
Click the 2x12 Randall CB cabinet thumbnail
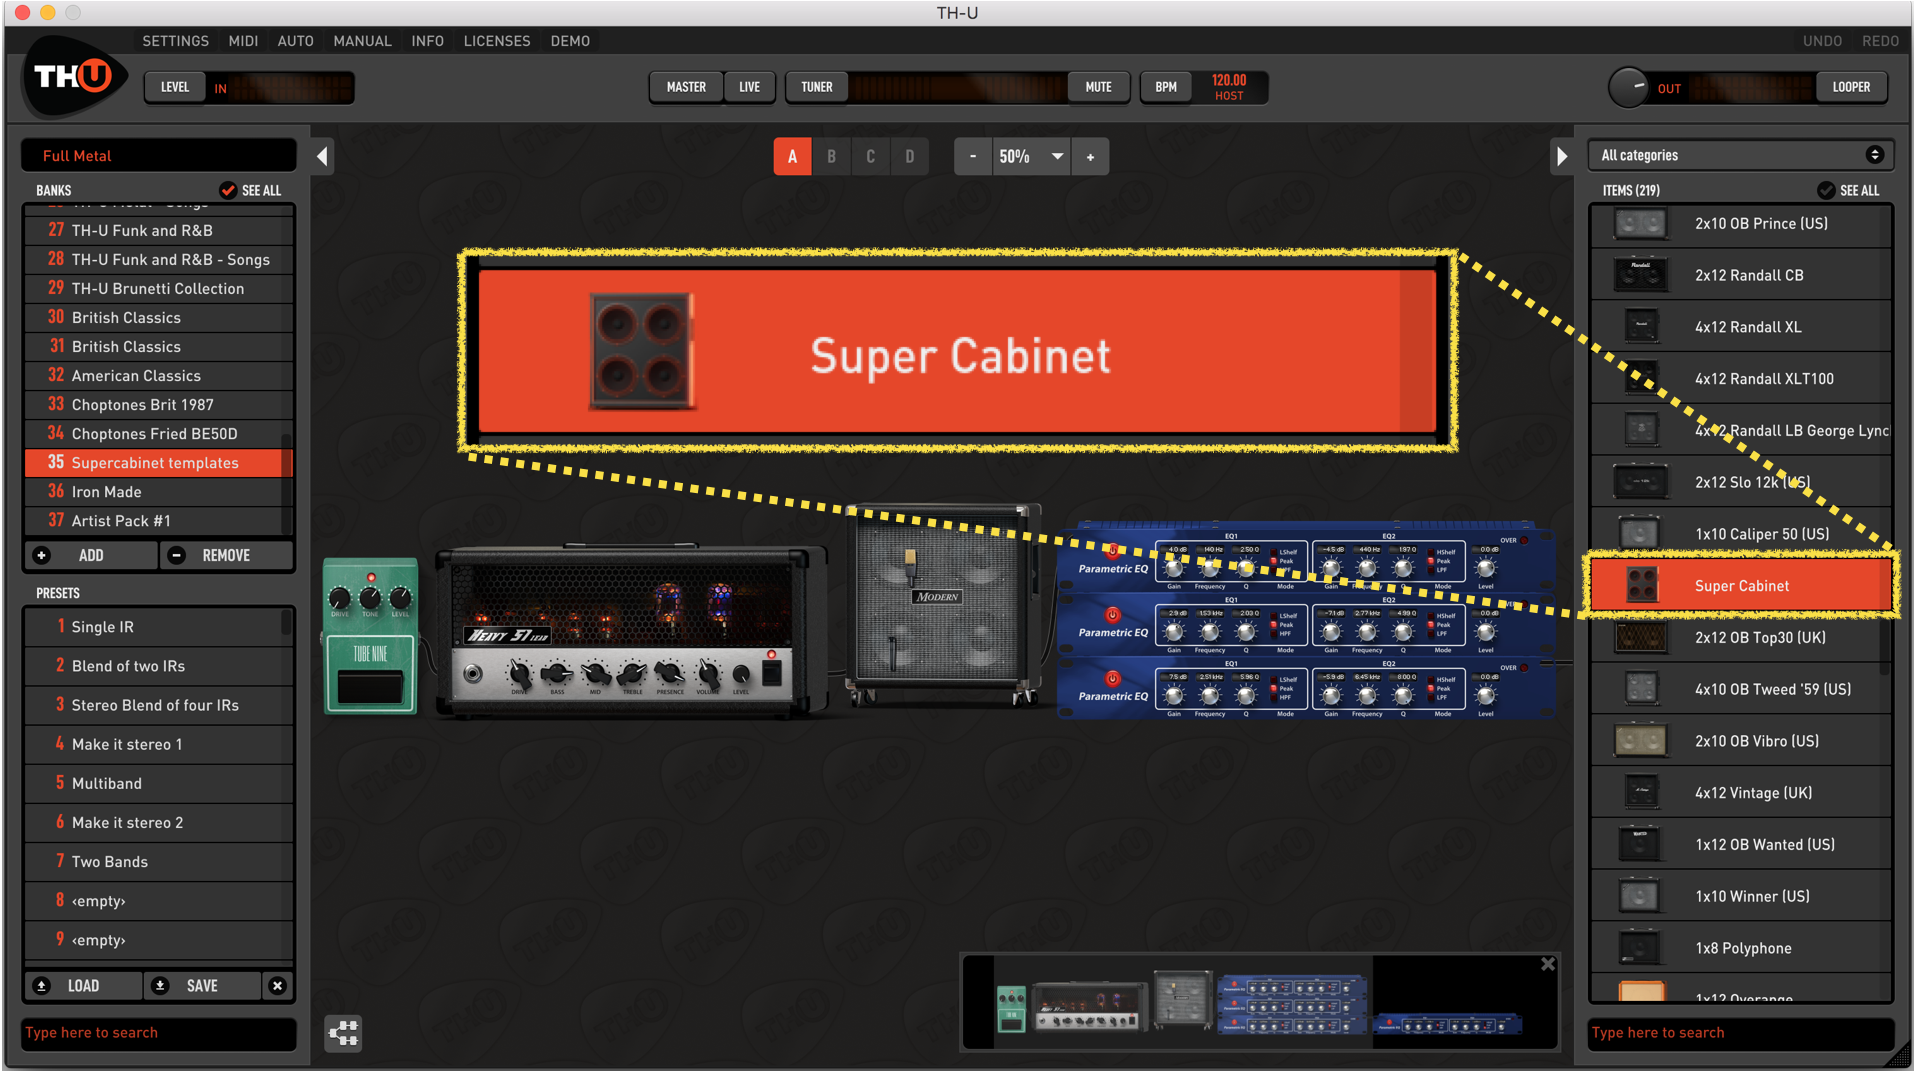[x=1640, y=275]
